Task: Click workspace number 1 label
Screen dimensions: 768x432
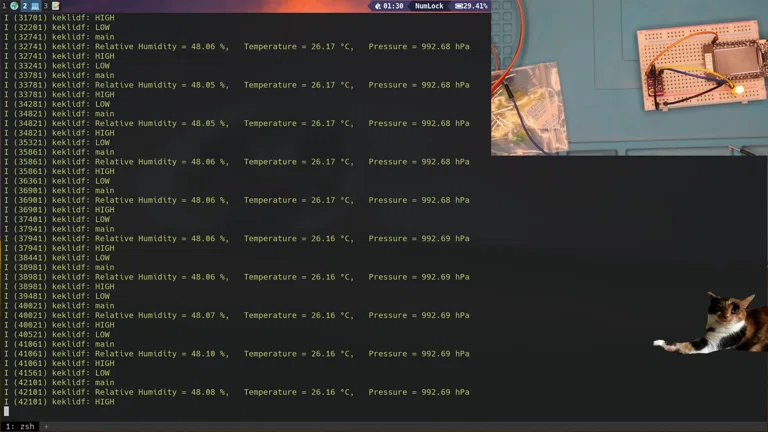Action: point(4,6)
